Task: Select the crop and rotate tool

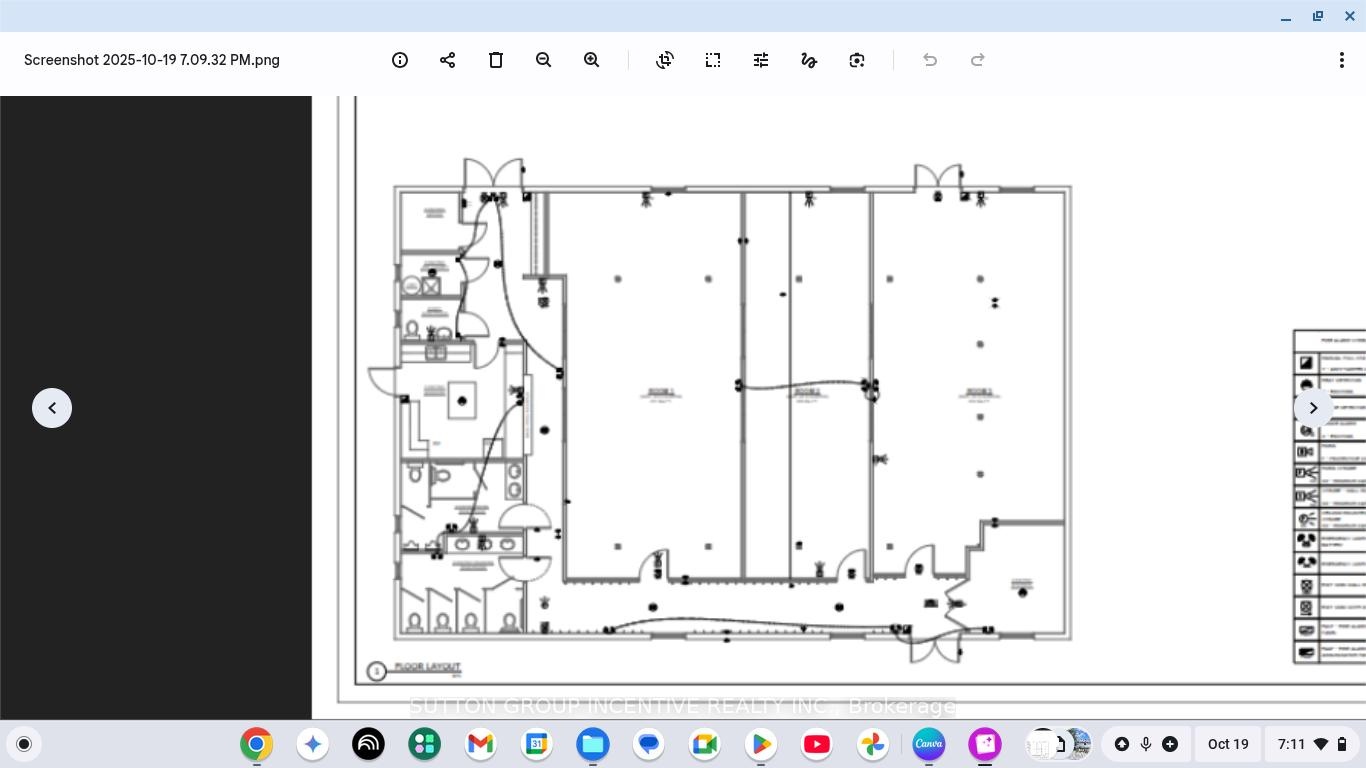Action: [665, 60]
